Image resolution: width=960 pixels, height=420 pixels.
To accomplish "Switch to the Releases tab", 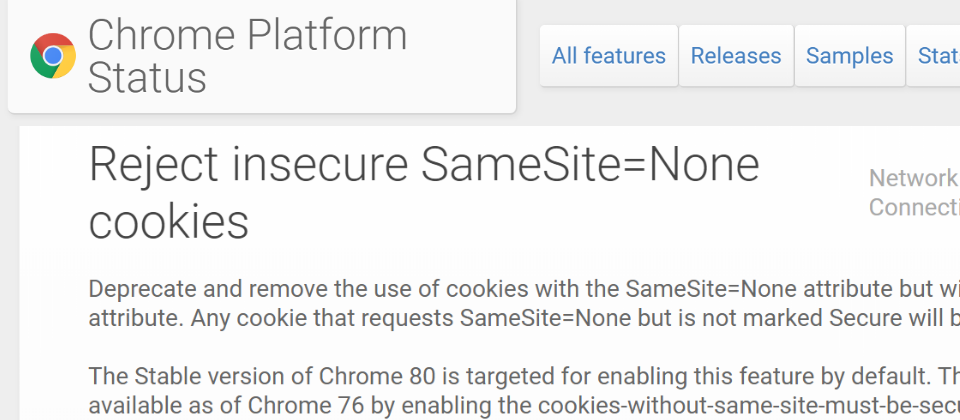I will (x=736, y=56).
